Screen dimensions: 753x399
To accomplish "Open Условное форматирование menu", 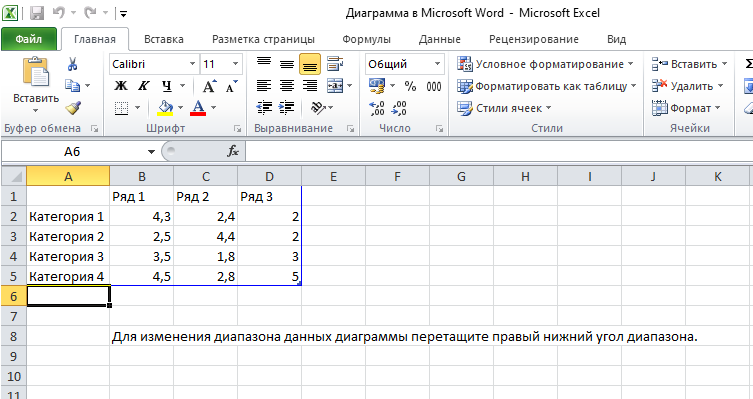I will click(x=545, y=64).
